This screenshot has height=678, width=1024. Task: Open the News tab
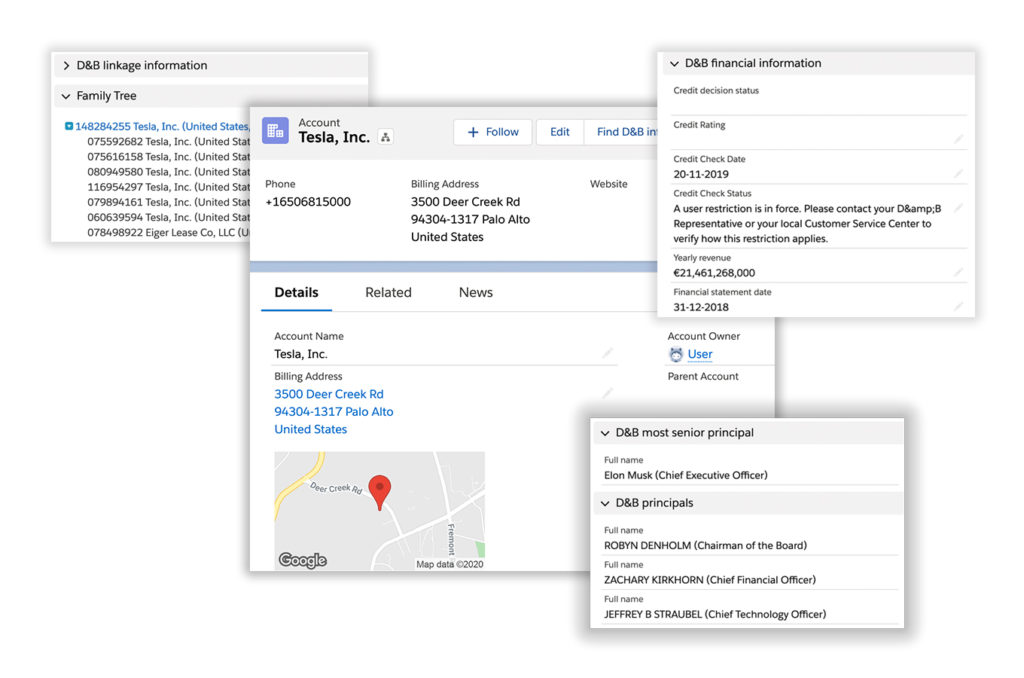(x=475, y=293)
